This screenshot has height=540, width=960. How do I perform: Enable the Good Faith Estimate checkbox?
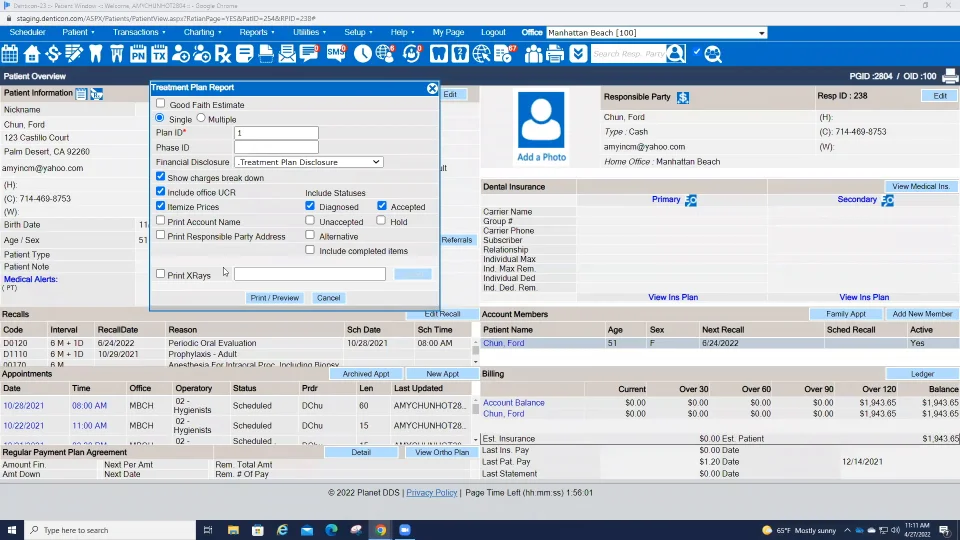point(160,103)
